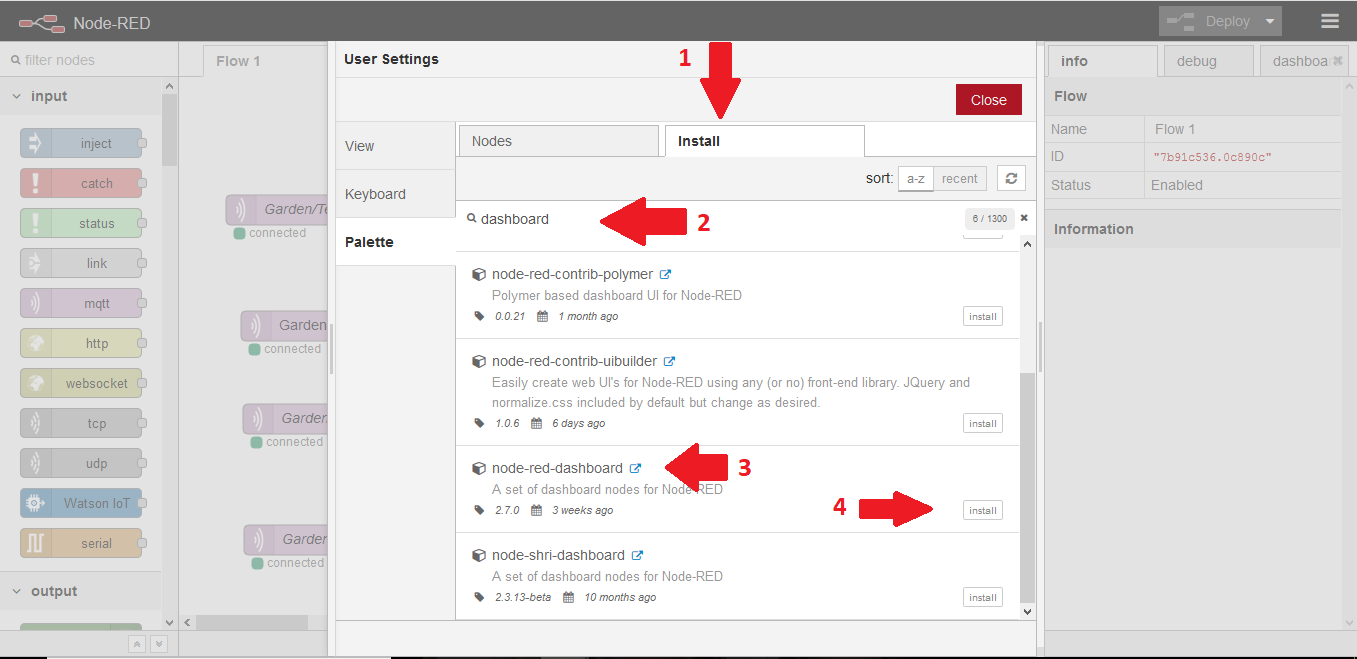The width and height of the screenshot is (1357, 659).
Task: Open node-red-contrib-uibuilder external link
Action: pyautogui.click(x=669, y=361)
